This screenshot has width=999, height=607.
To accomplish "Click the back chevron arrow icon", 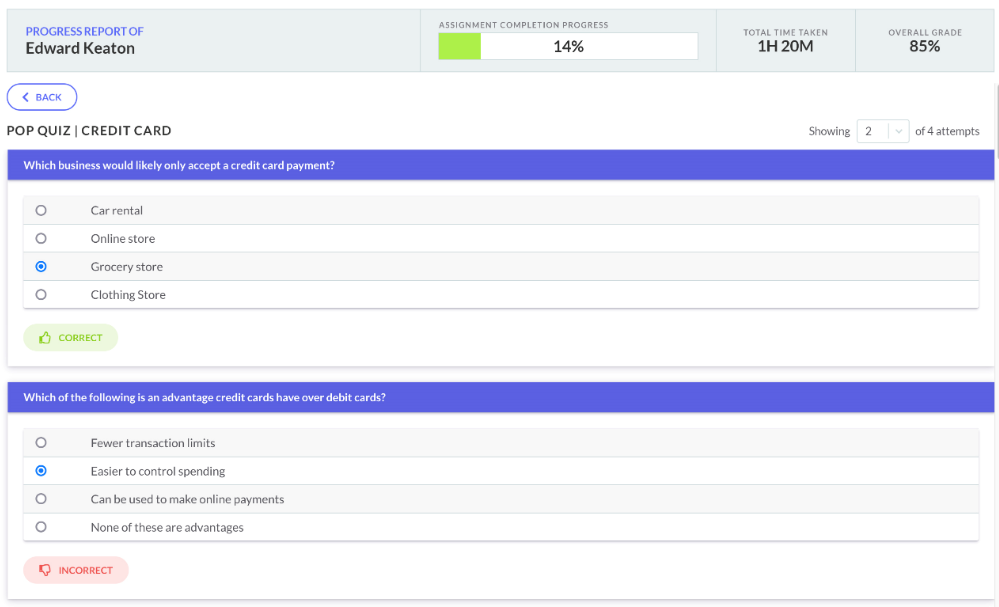I will coord(25,97).
